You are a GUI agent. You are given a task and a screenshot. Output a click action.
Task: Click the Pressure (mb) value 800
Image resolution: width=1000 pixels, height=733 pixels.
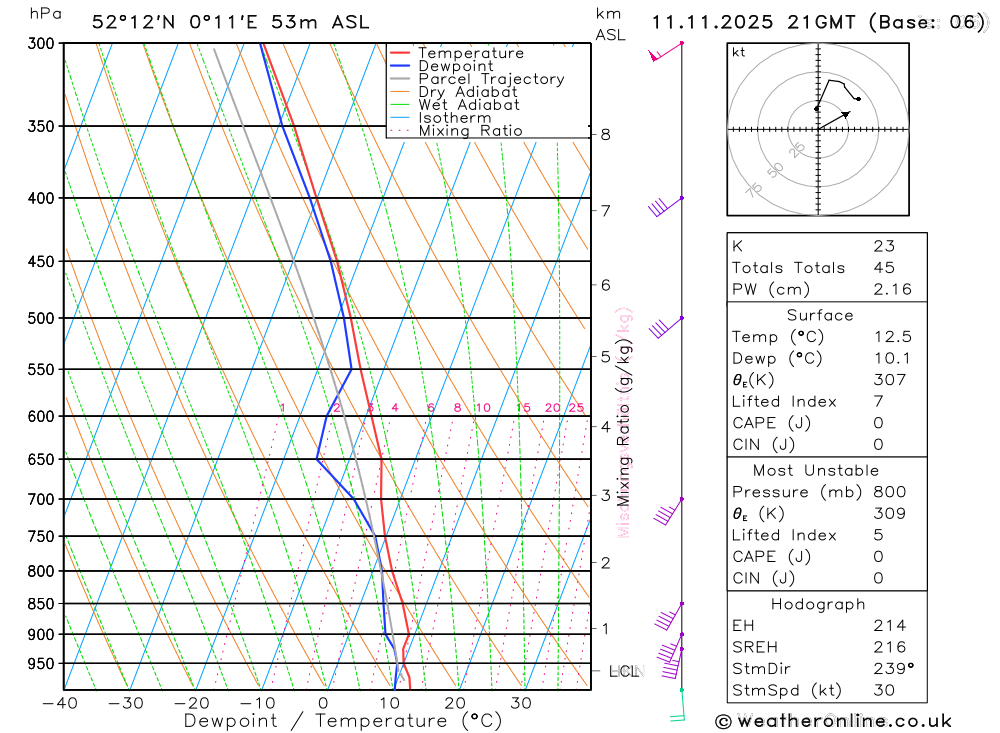click(889, 492)
